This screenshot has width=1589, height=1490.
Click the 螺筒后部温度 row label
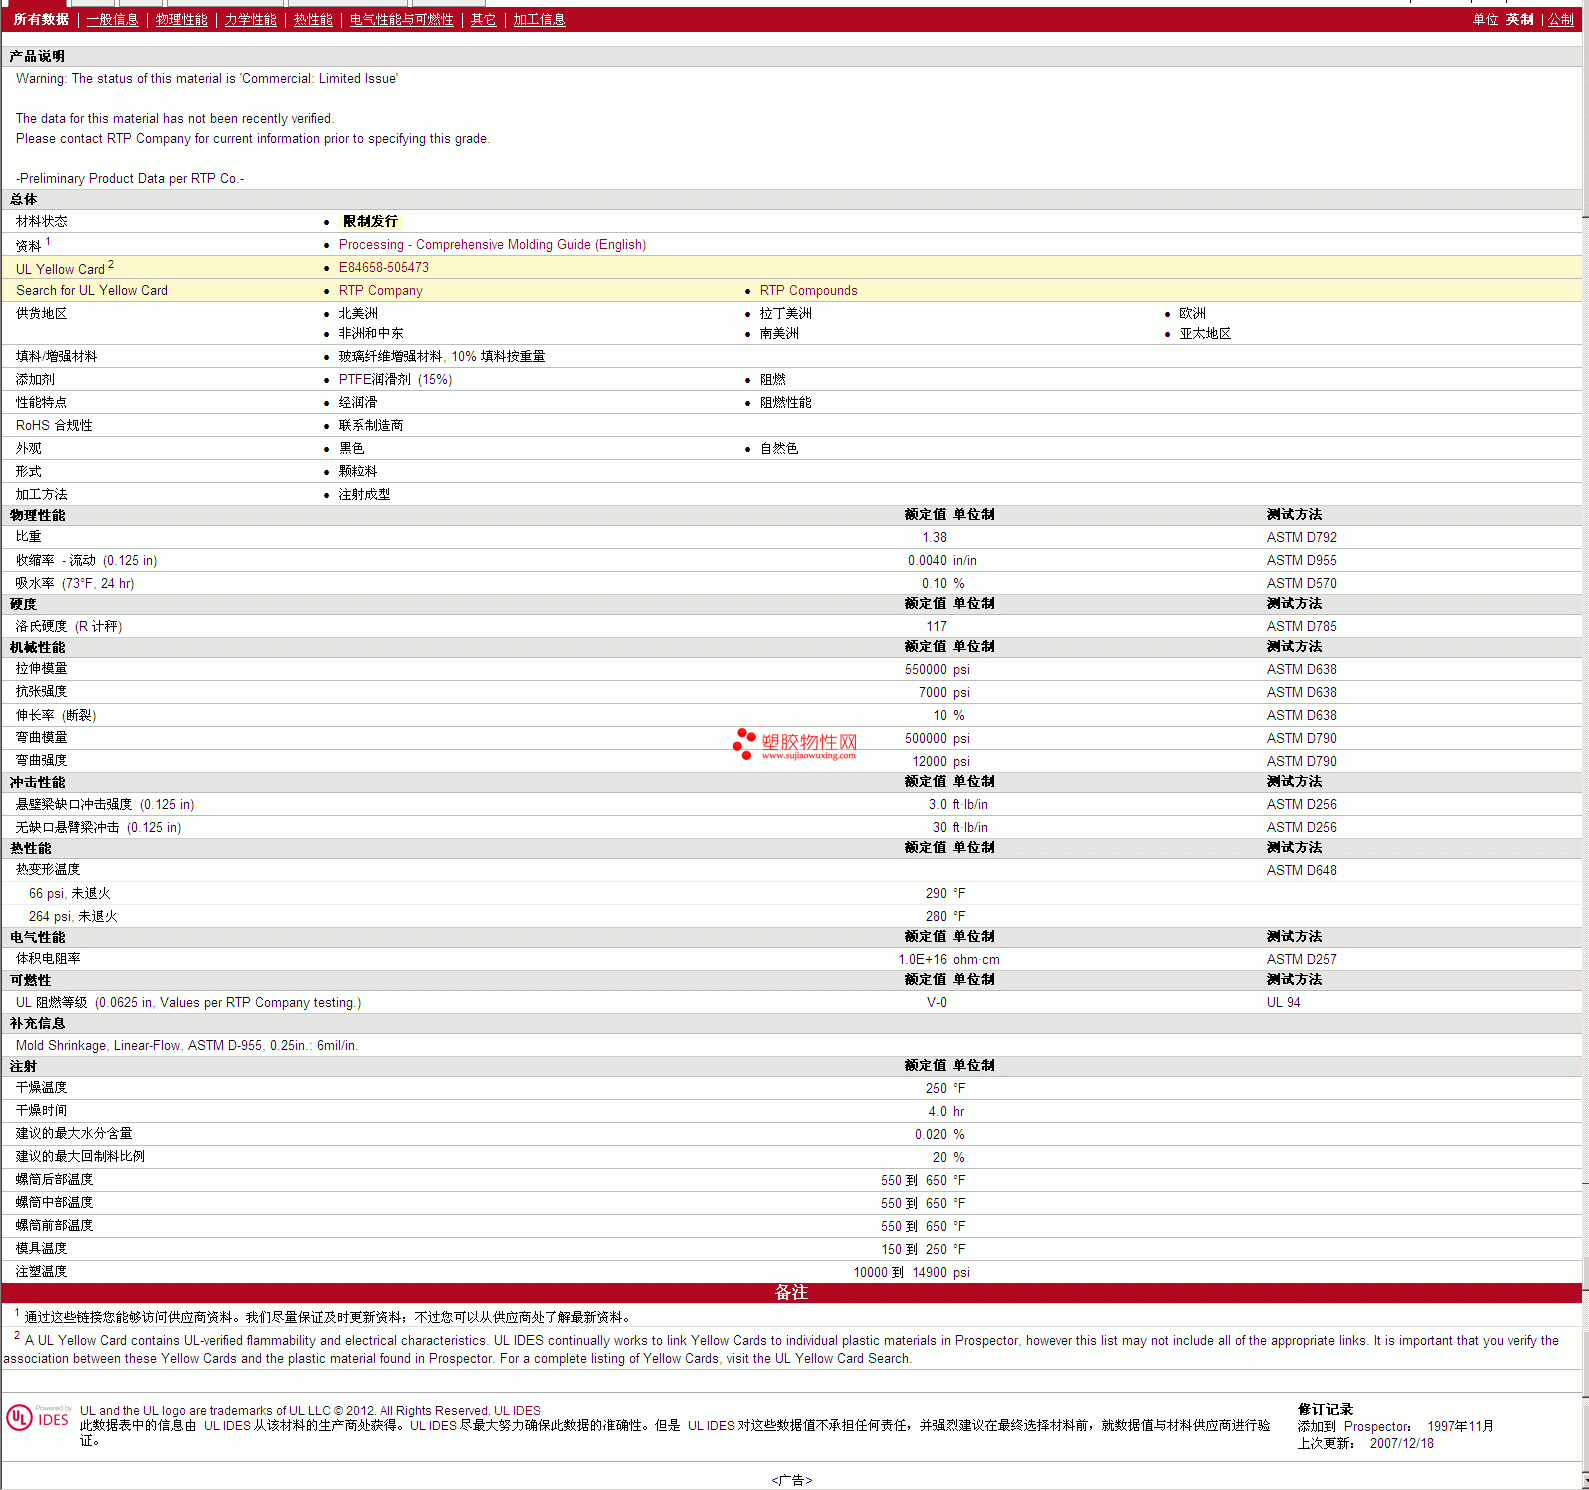tap(54, 1180)
